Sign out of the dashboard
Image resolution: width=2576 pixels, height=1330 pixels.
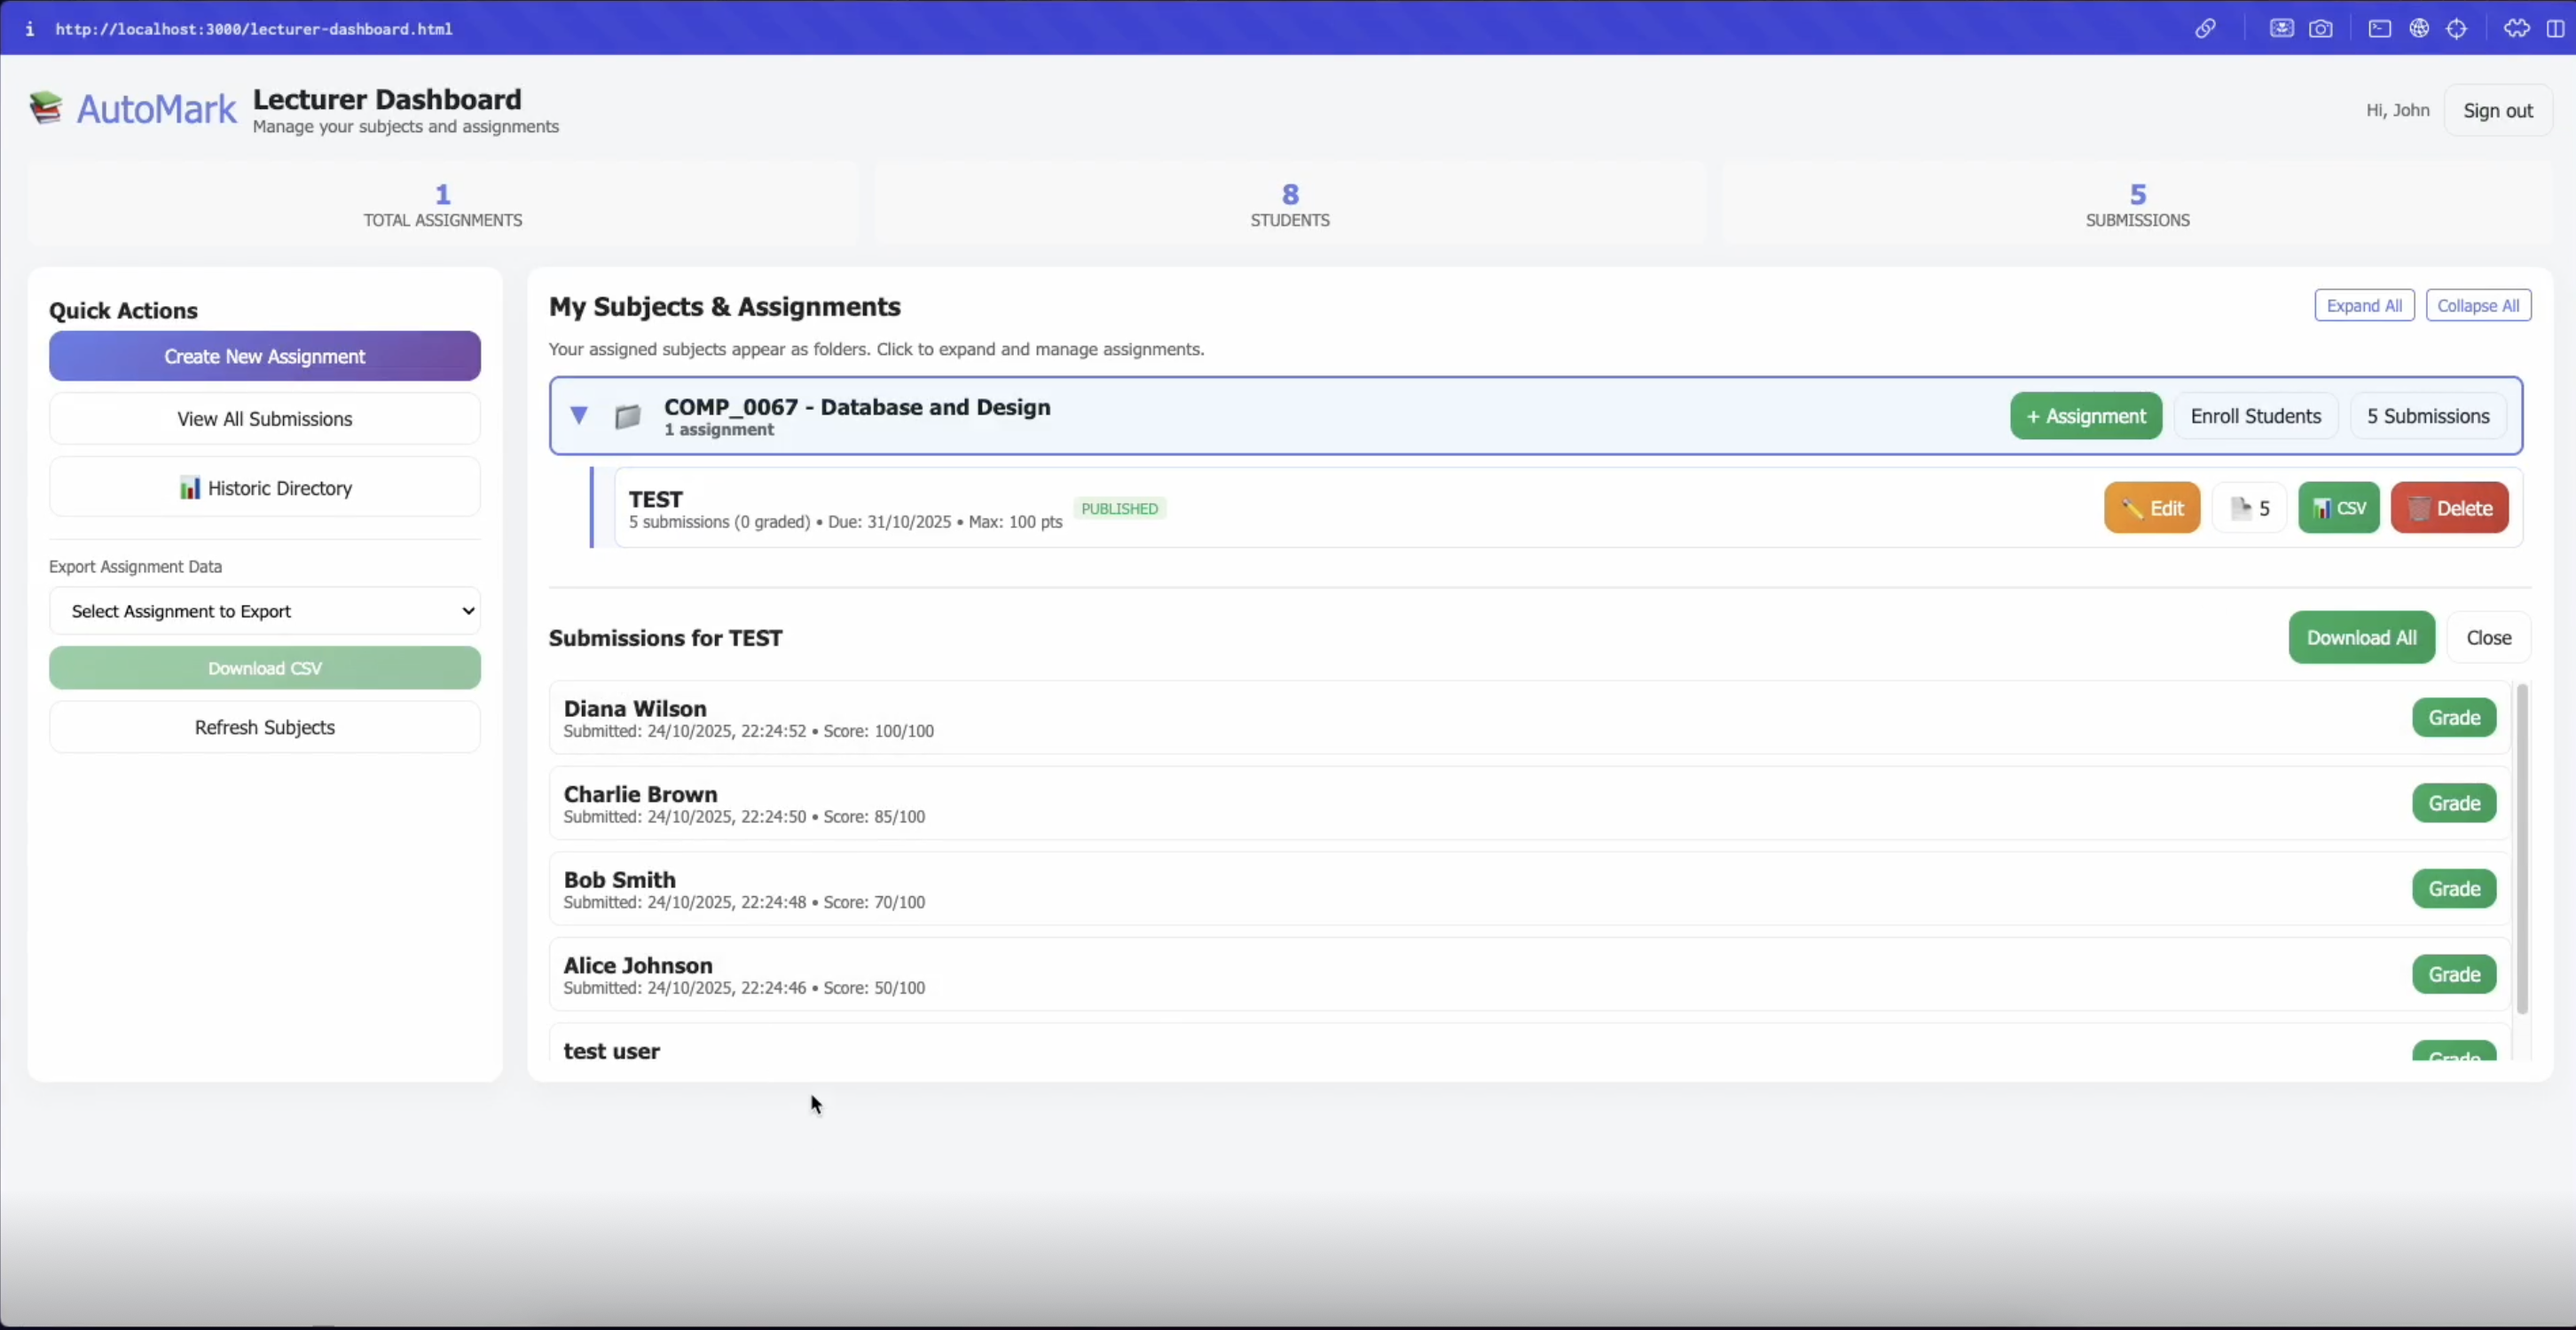point(2498,110)
